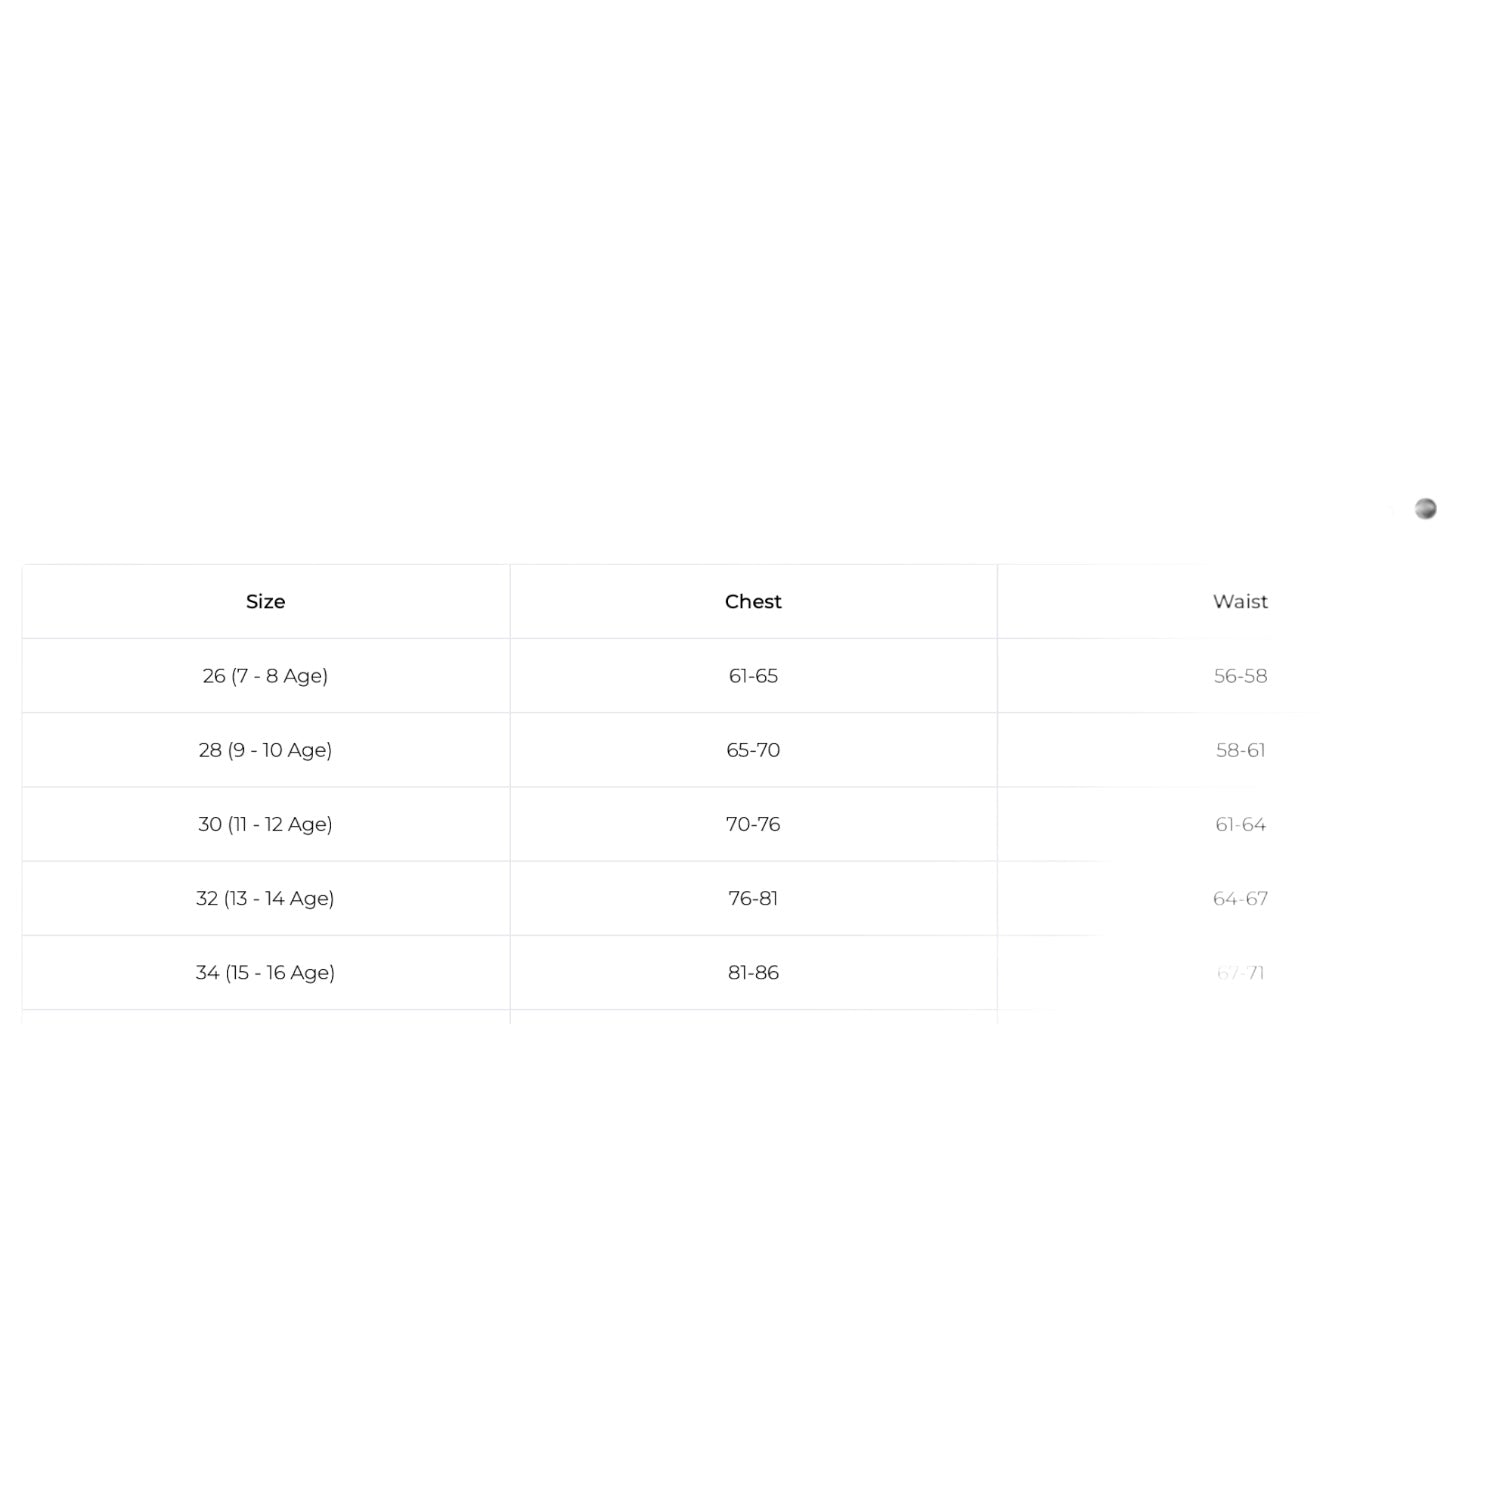Choose size 26 (7 - 8 Age)

coord(265,676)
